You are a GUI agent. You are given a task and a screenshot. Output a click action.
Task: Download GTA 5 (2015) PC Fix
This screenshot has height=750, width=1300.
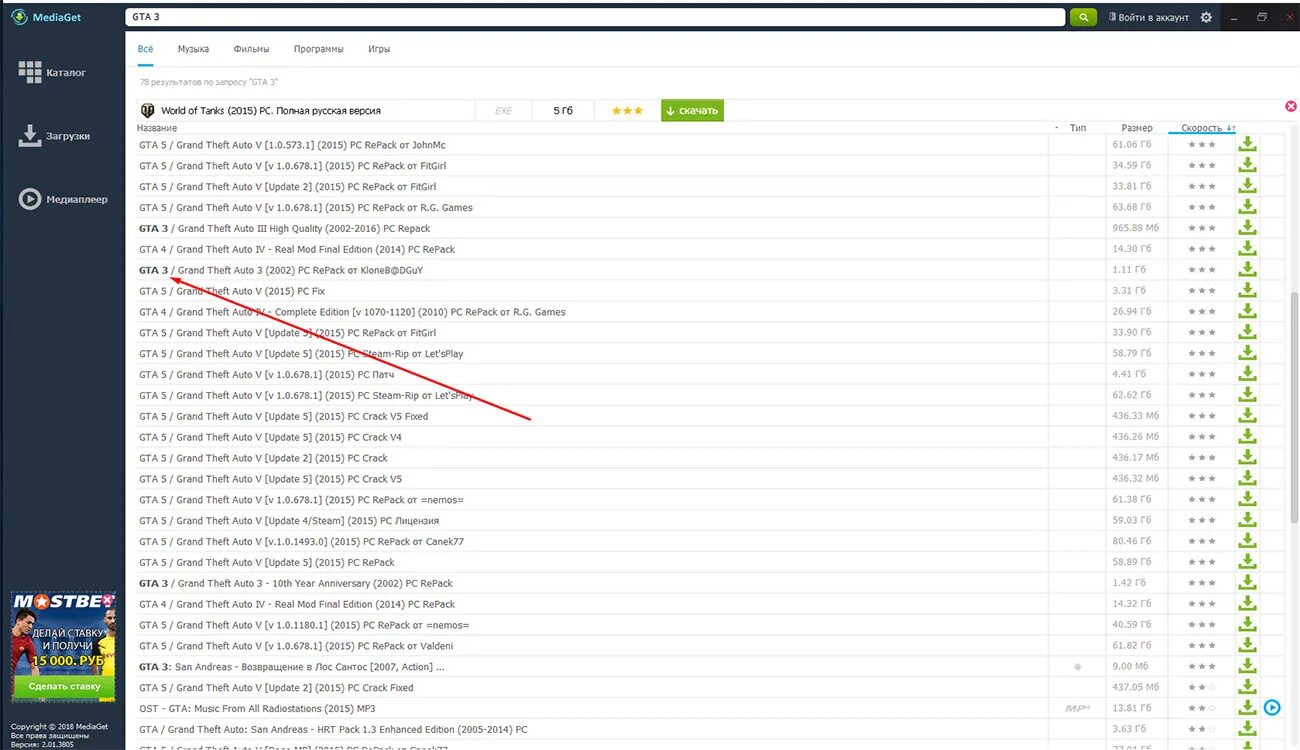[1247, 291]
